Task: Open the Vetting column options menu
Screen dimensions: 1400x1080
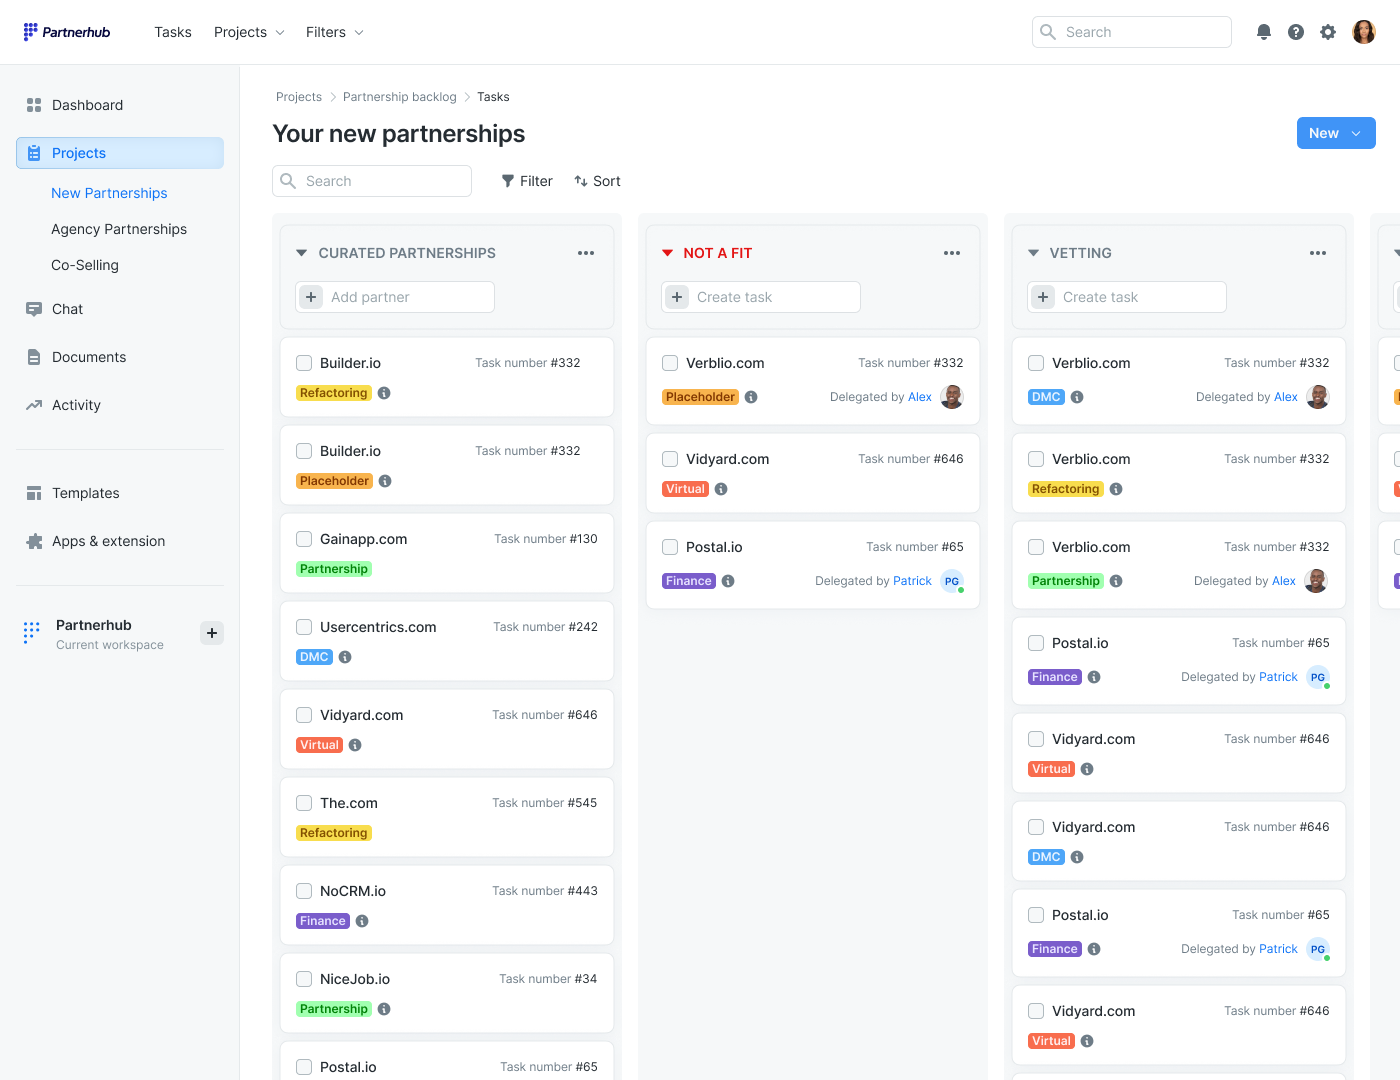Action: 1318,253
